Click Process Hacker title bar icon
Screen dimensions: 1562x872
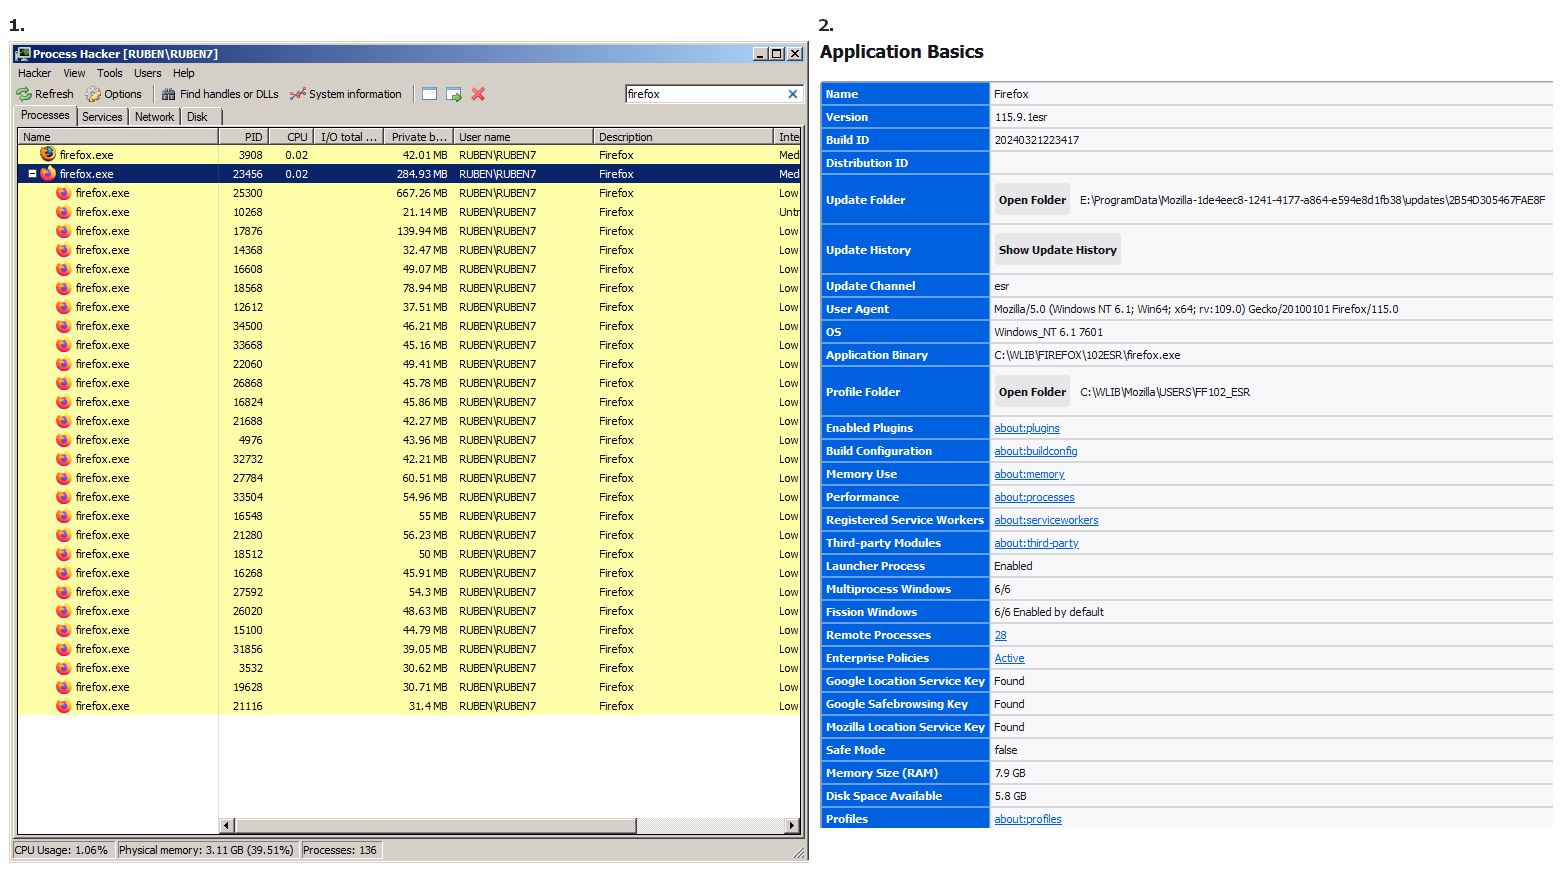click(23, 54)
